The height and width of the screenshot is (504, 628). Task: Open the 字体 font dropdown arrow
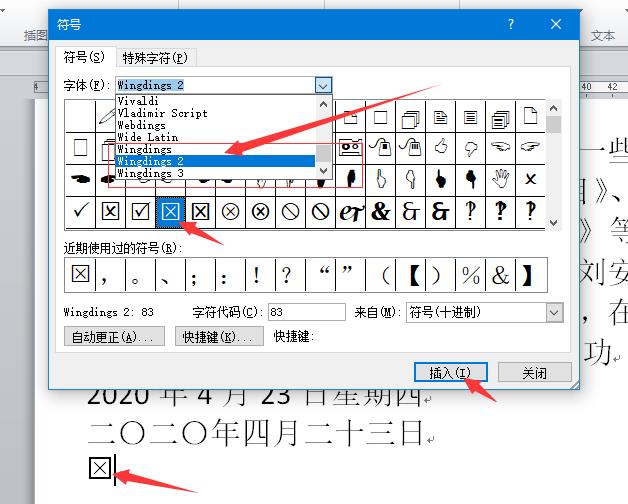click(323, 86)
